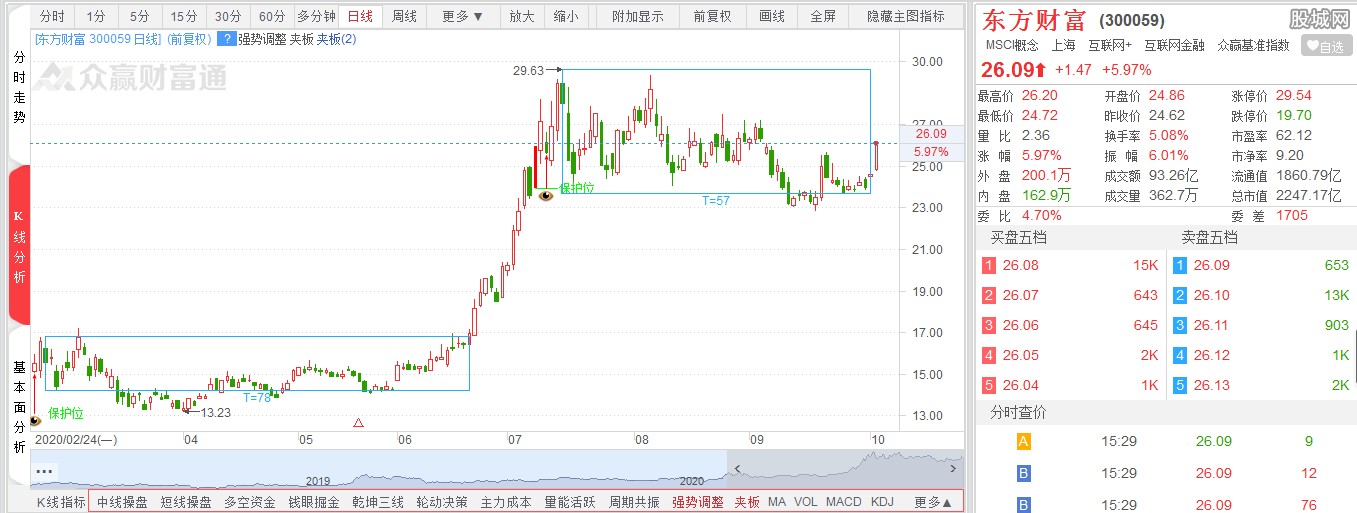Click the B badge in the row with volume 76

pyautogui.click(x=1024, y=504)
